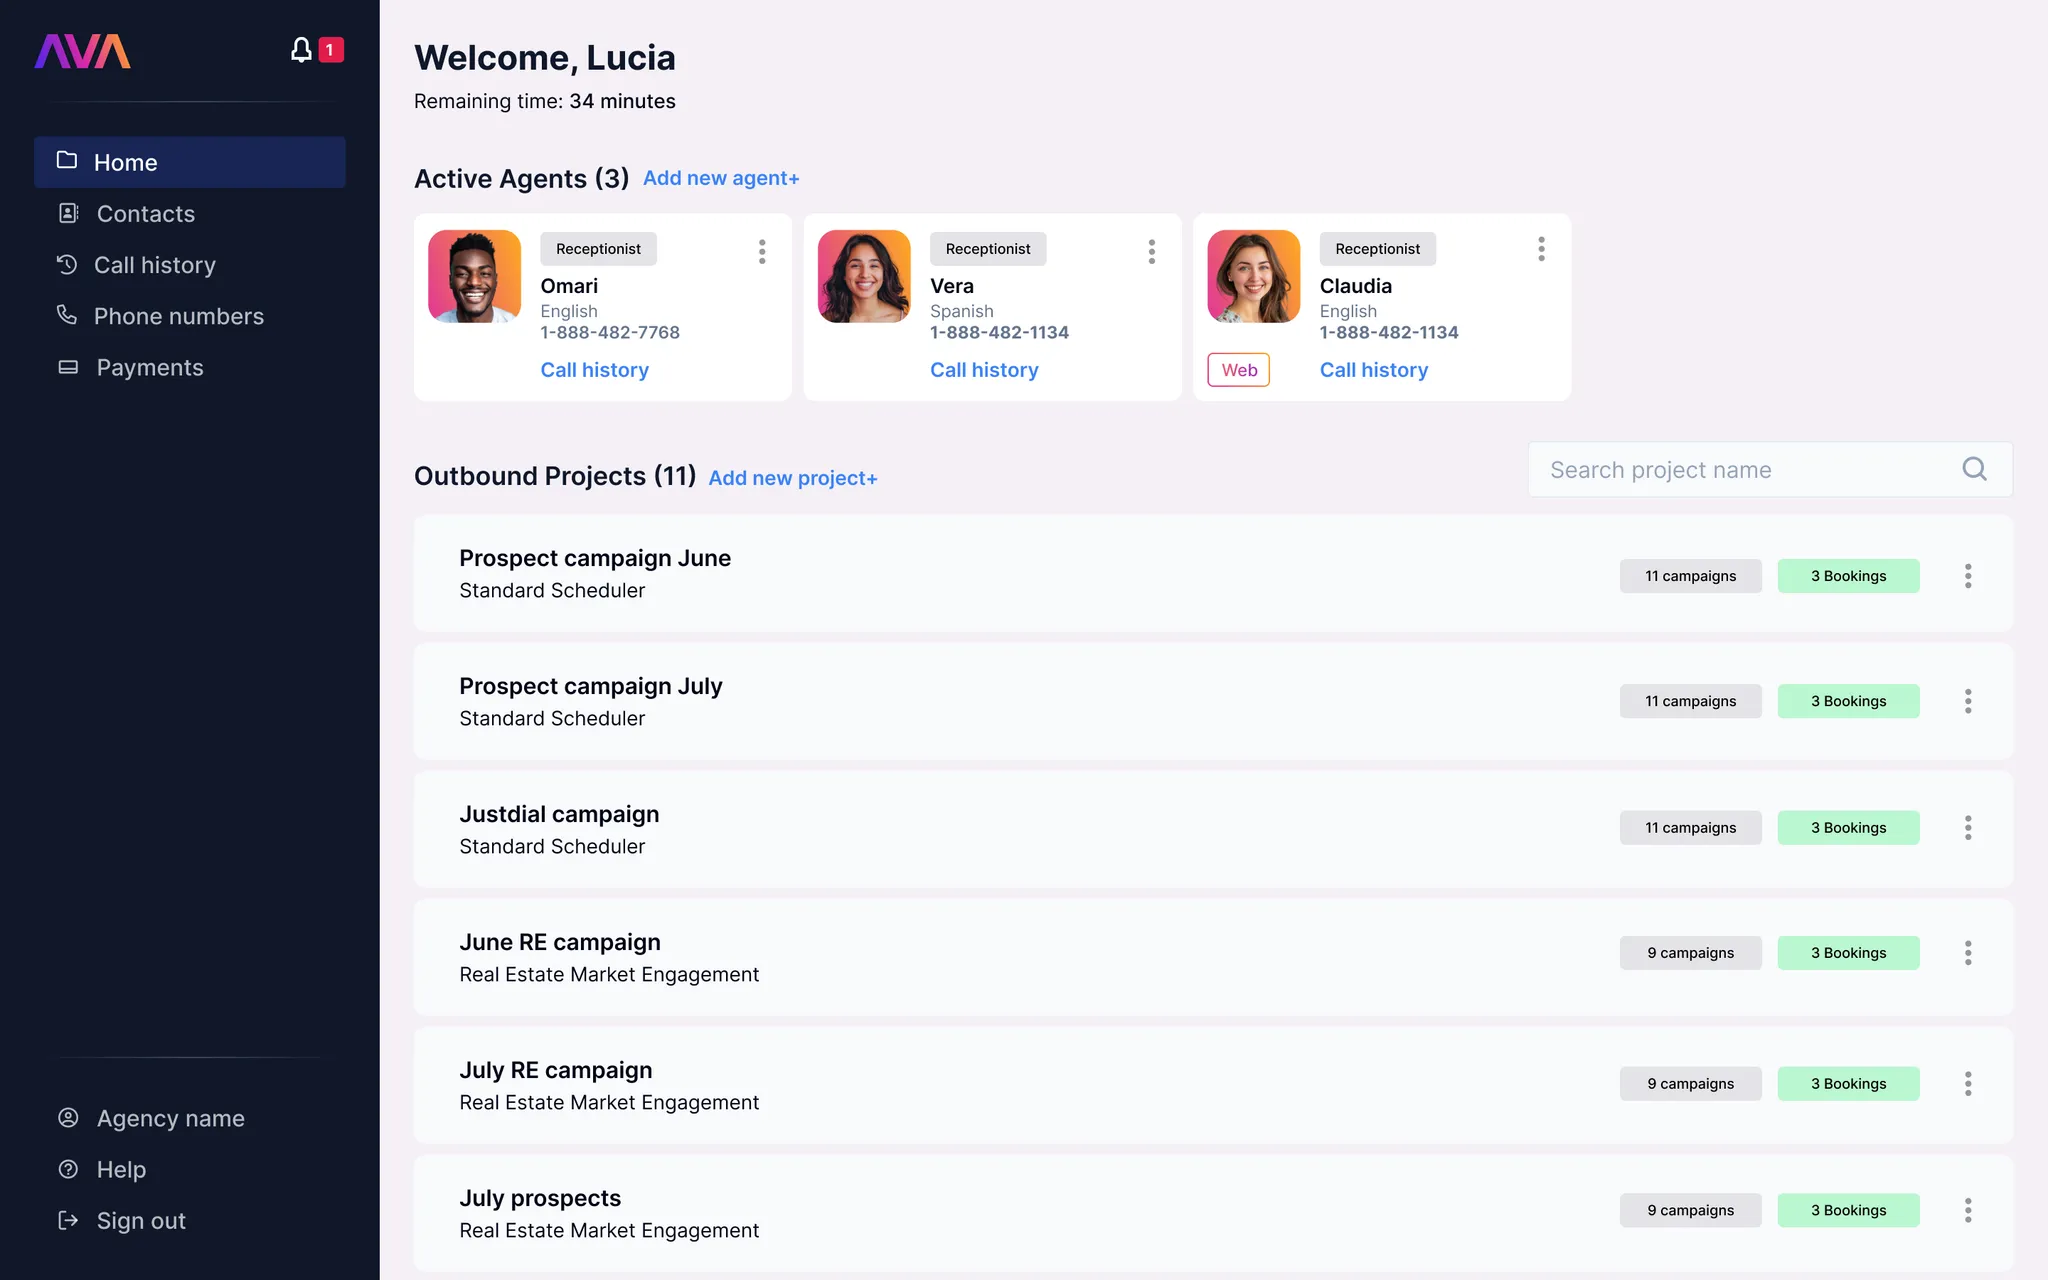Click 11 campaigns badge for Prospect campaign June

[1691, 576]
